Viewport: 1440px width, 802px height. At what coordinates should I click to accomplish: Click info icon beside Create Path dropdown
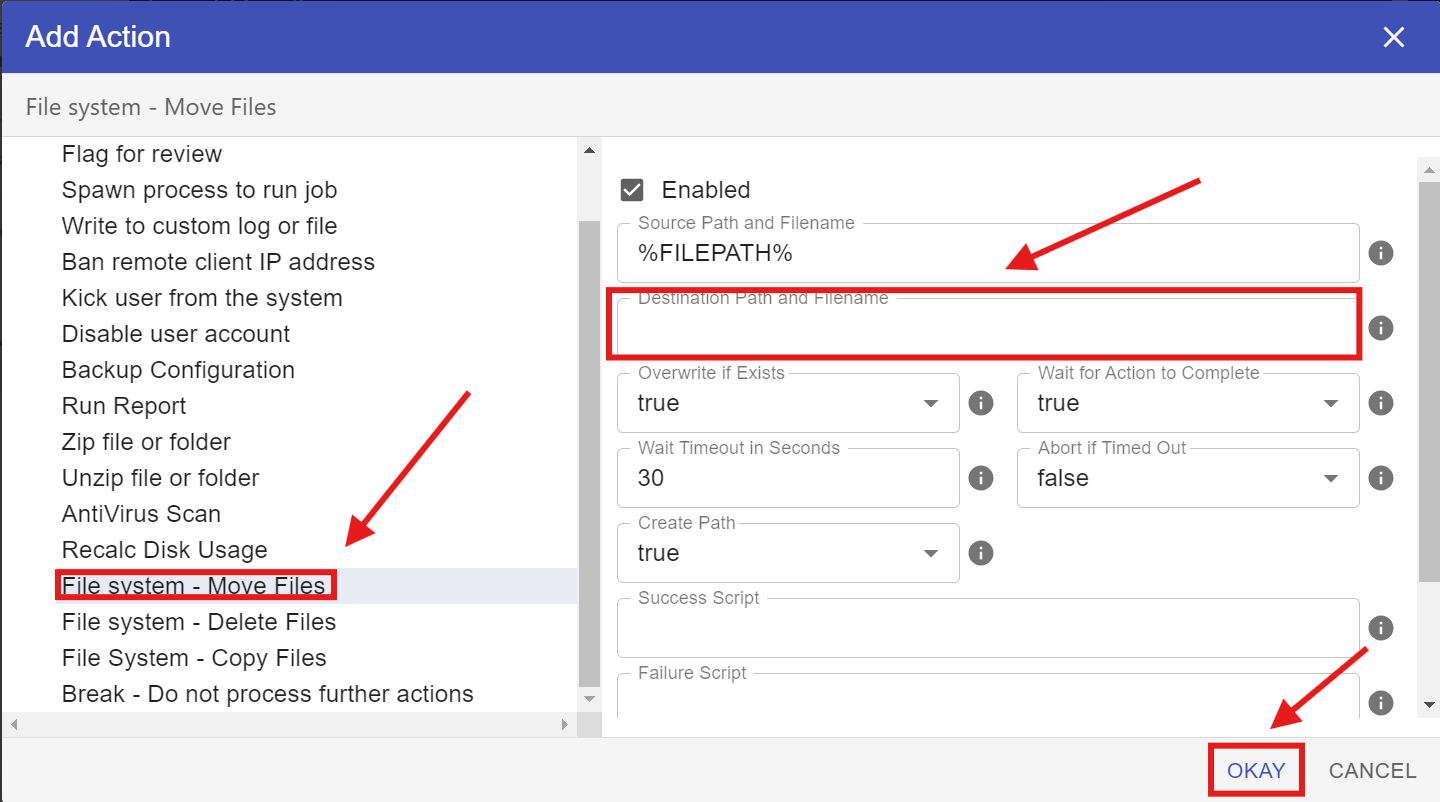[x=981, y=553]
